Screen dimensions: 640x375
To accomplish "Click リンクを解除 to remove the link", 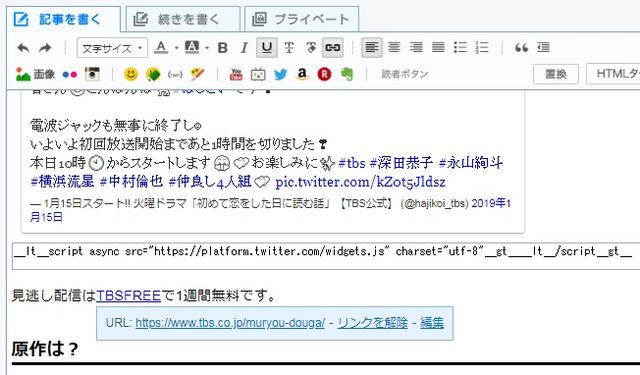I will (372, 323).
